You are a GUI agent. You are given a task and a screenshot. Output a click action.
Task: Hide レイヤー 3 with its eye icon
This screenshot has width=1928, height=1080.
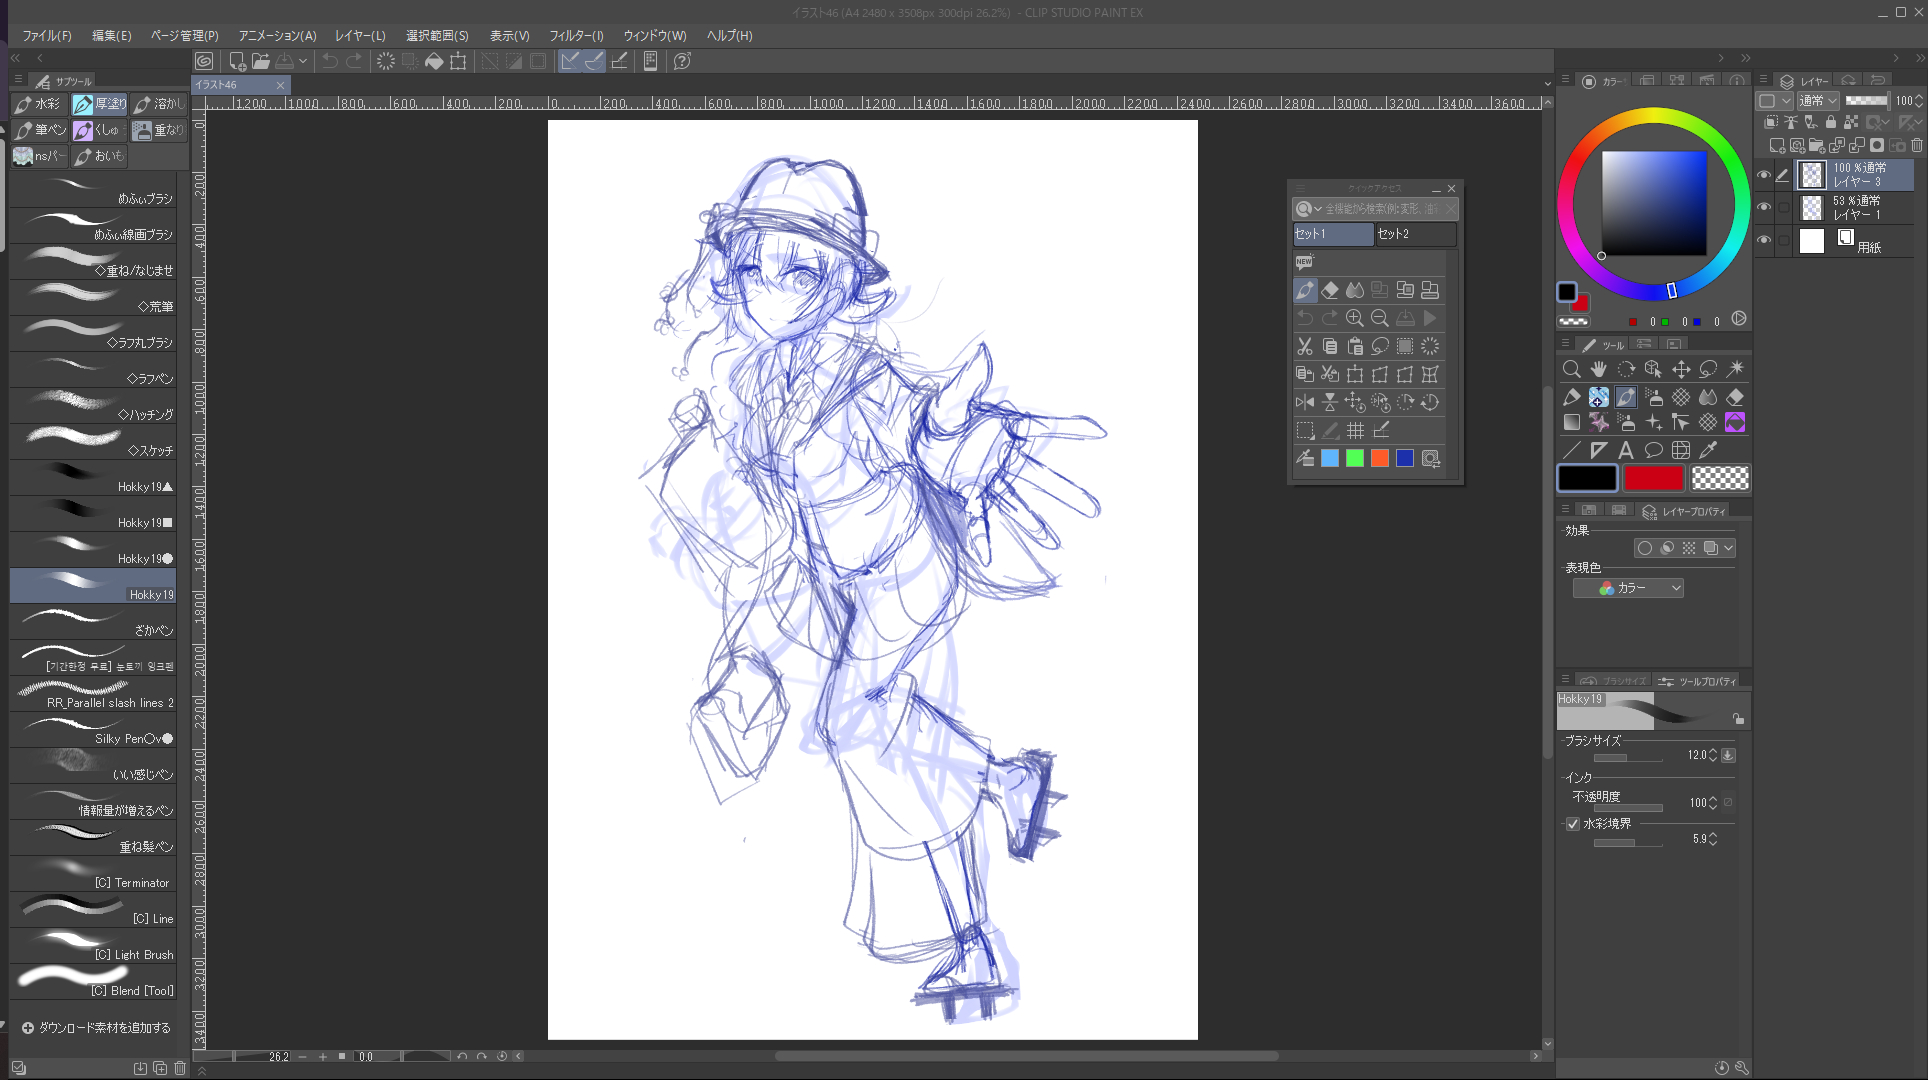pos(1764,175)
